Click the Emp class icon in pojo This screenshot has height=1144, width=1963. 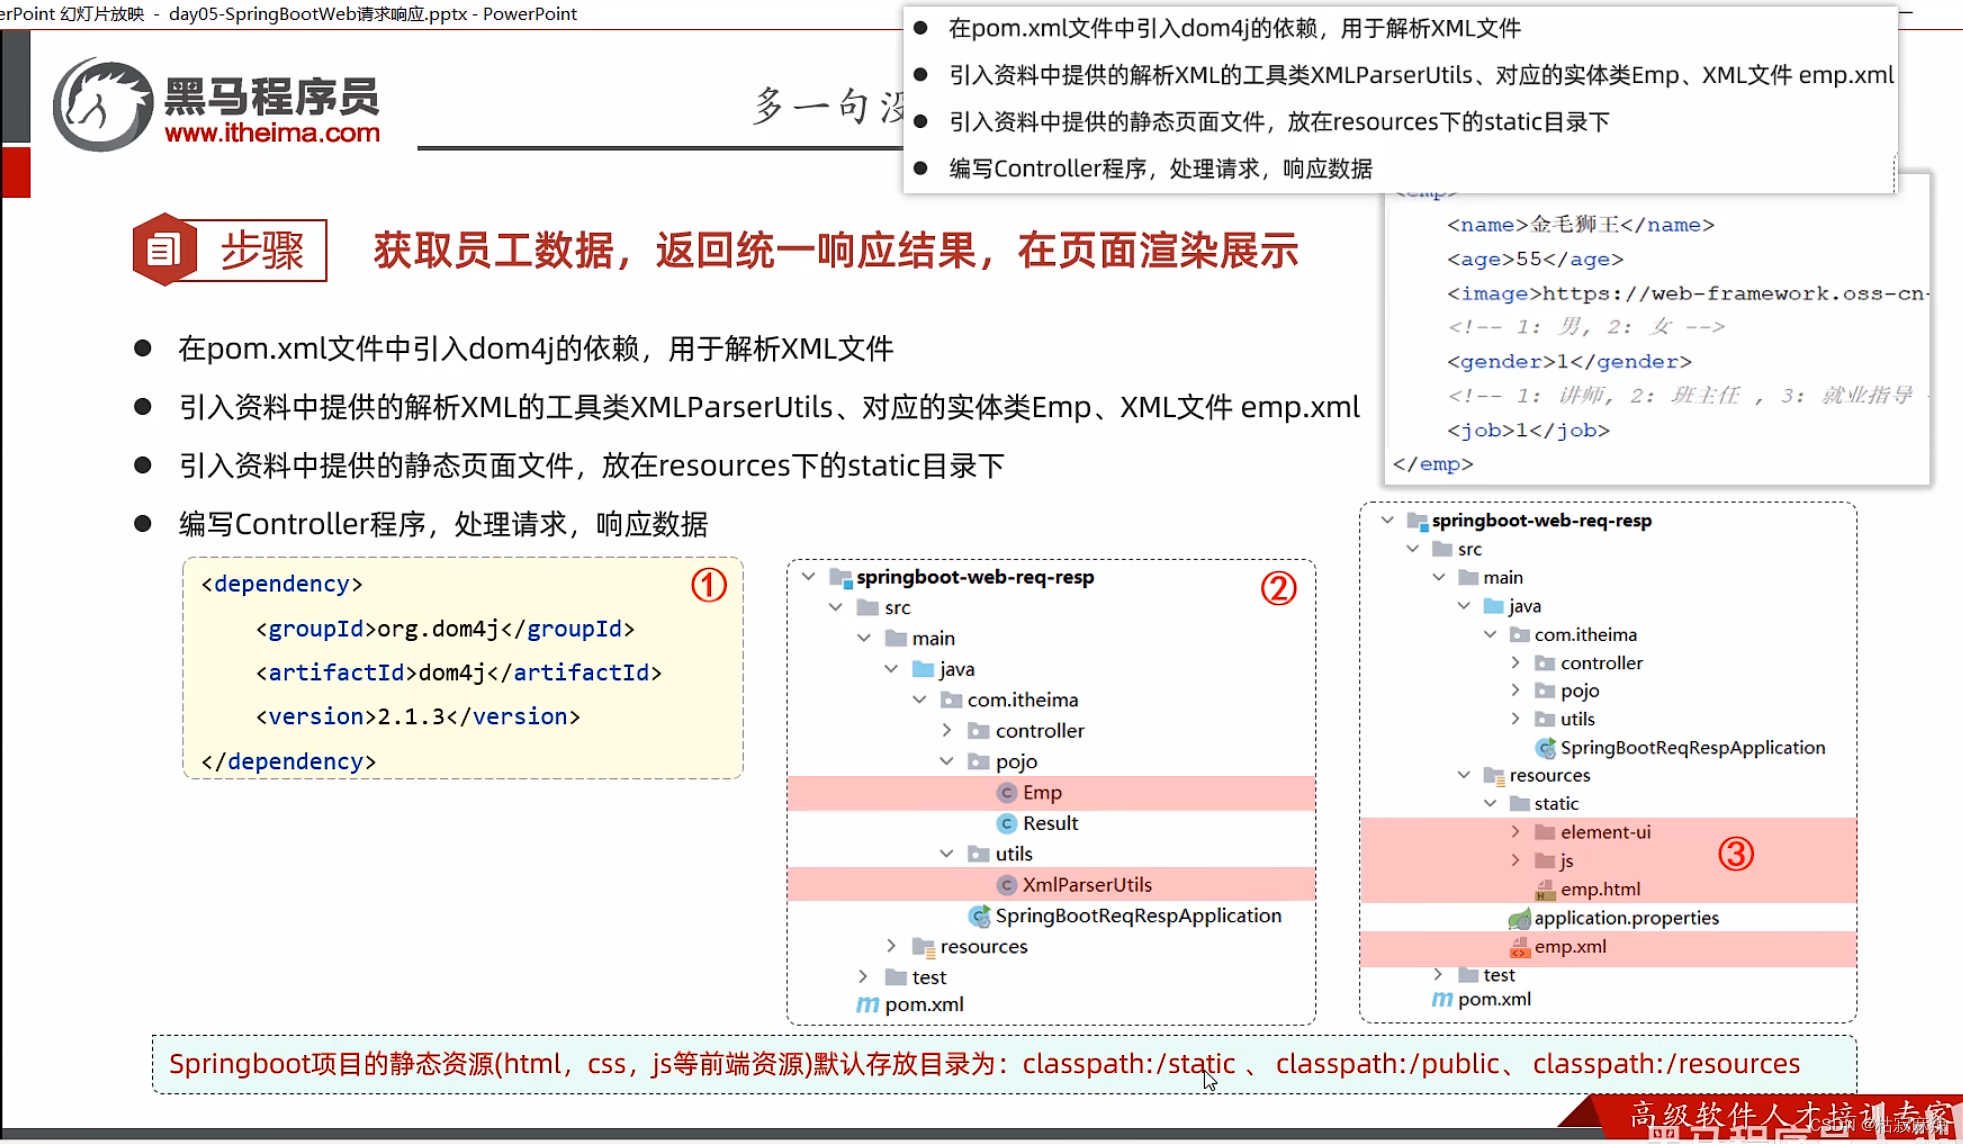pyautogui.click(x=1007, y=793)
